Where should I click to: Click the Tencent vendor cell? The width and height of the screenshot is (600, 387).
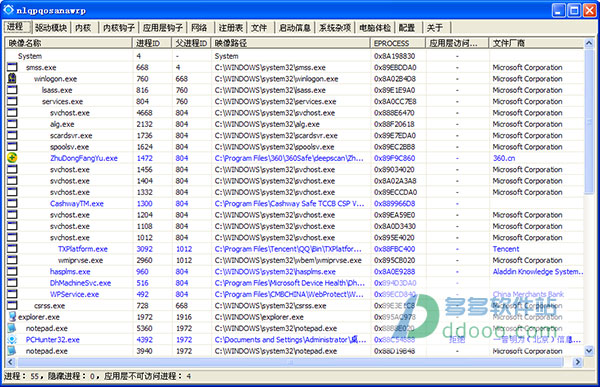point(506,249)
